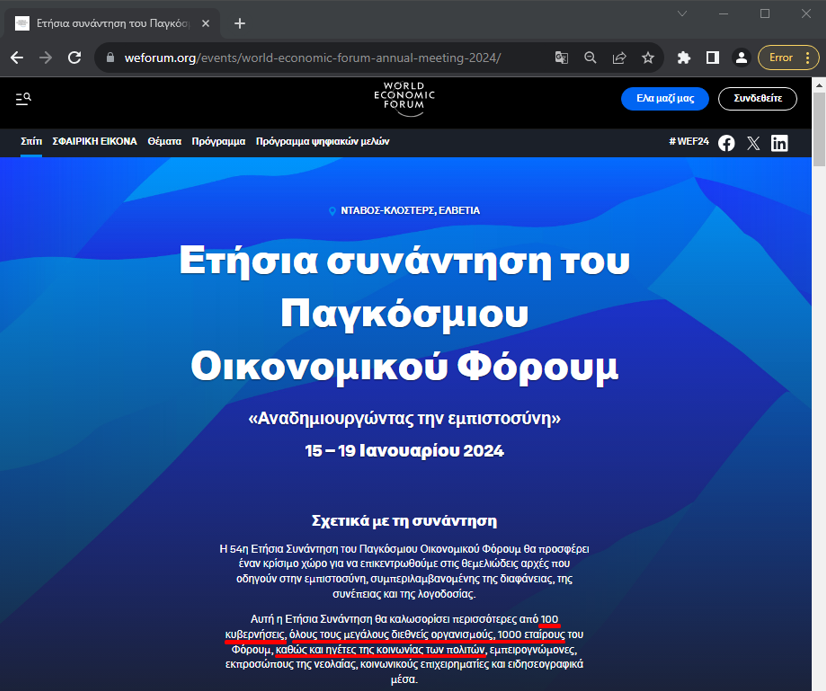This screenshot has height=691, width=826.
Task: View site information lock icon
Action: (110, 57)
